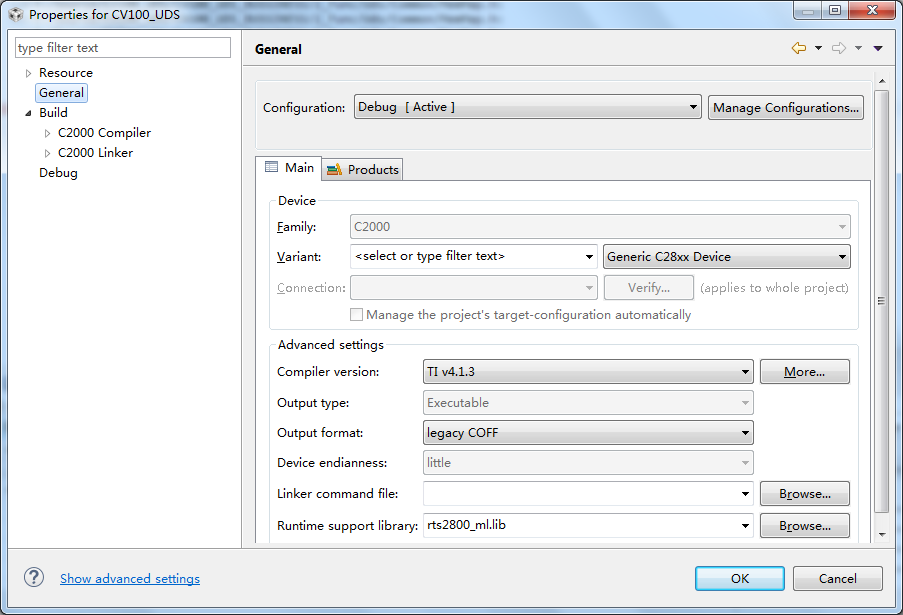Viewport: 903px width, 615px height.
Task: Click the filter text input field
Action: pyautogui.click(x=123, y=48)
